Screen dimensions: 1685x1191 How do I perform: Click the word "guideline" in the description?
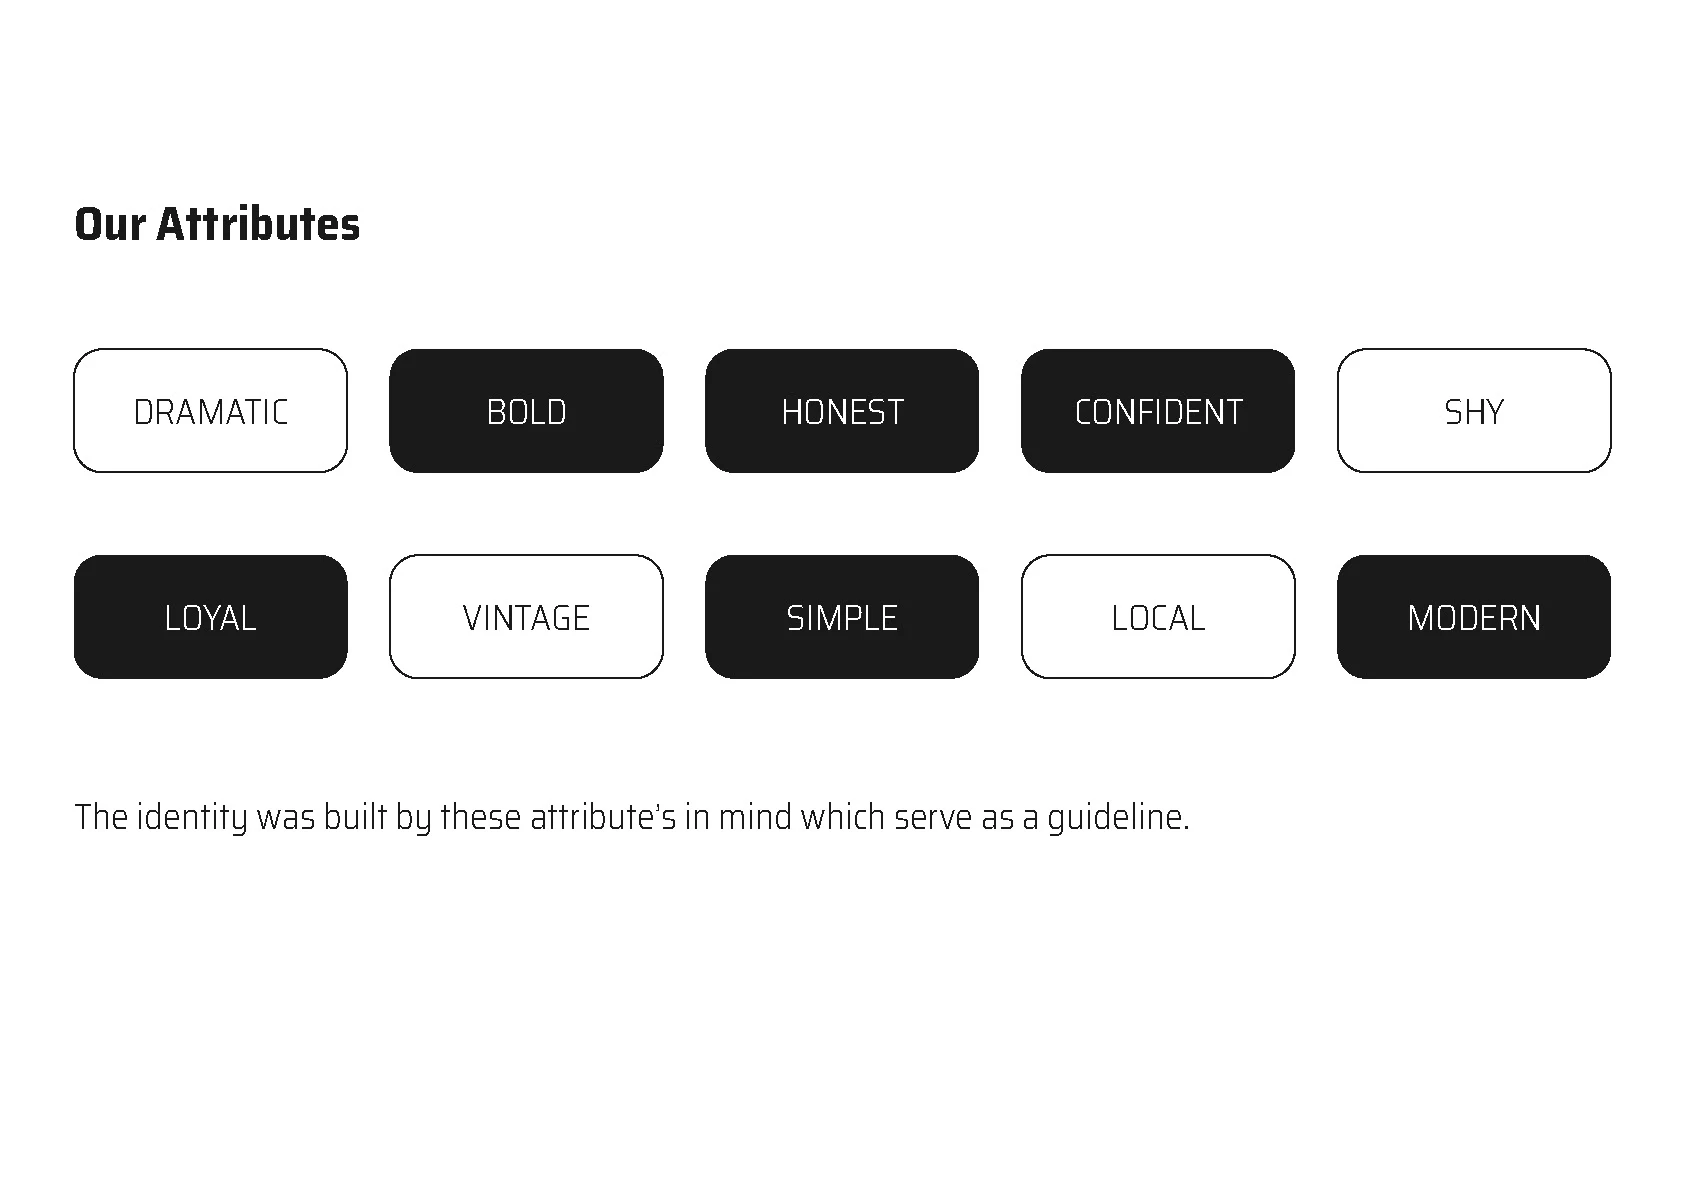point(1116,818)
